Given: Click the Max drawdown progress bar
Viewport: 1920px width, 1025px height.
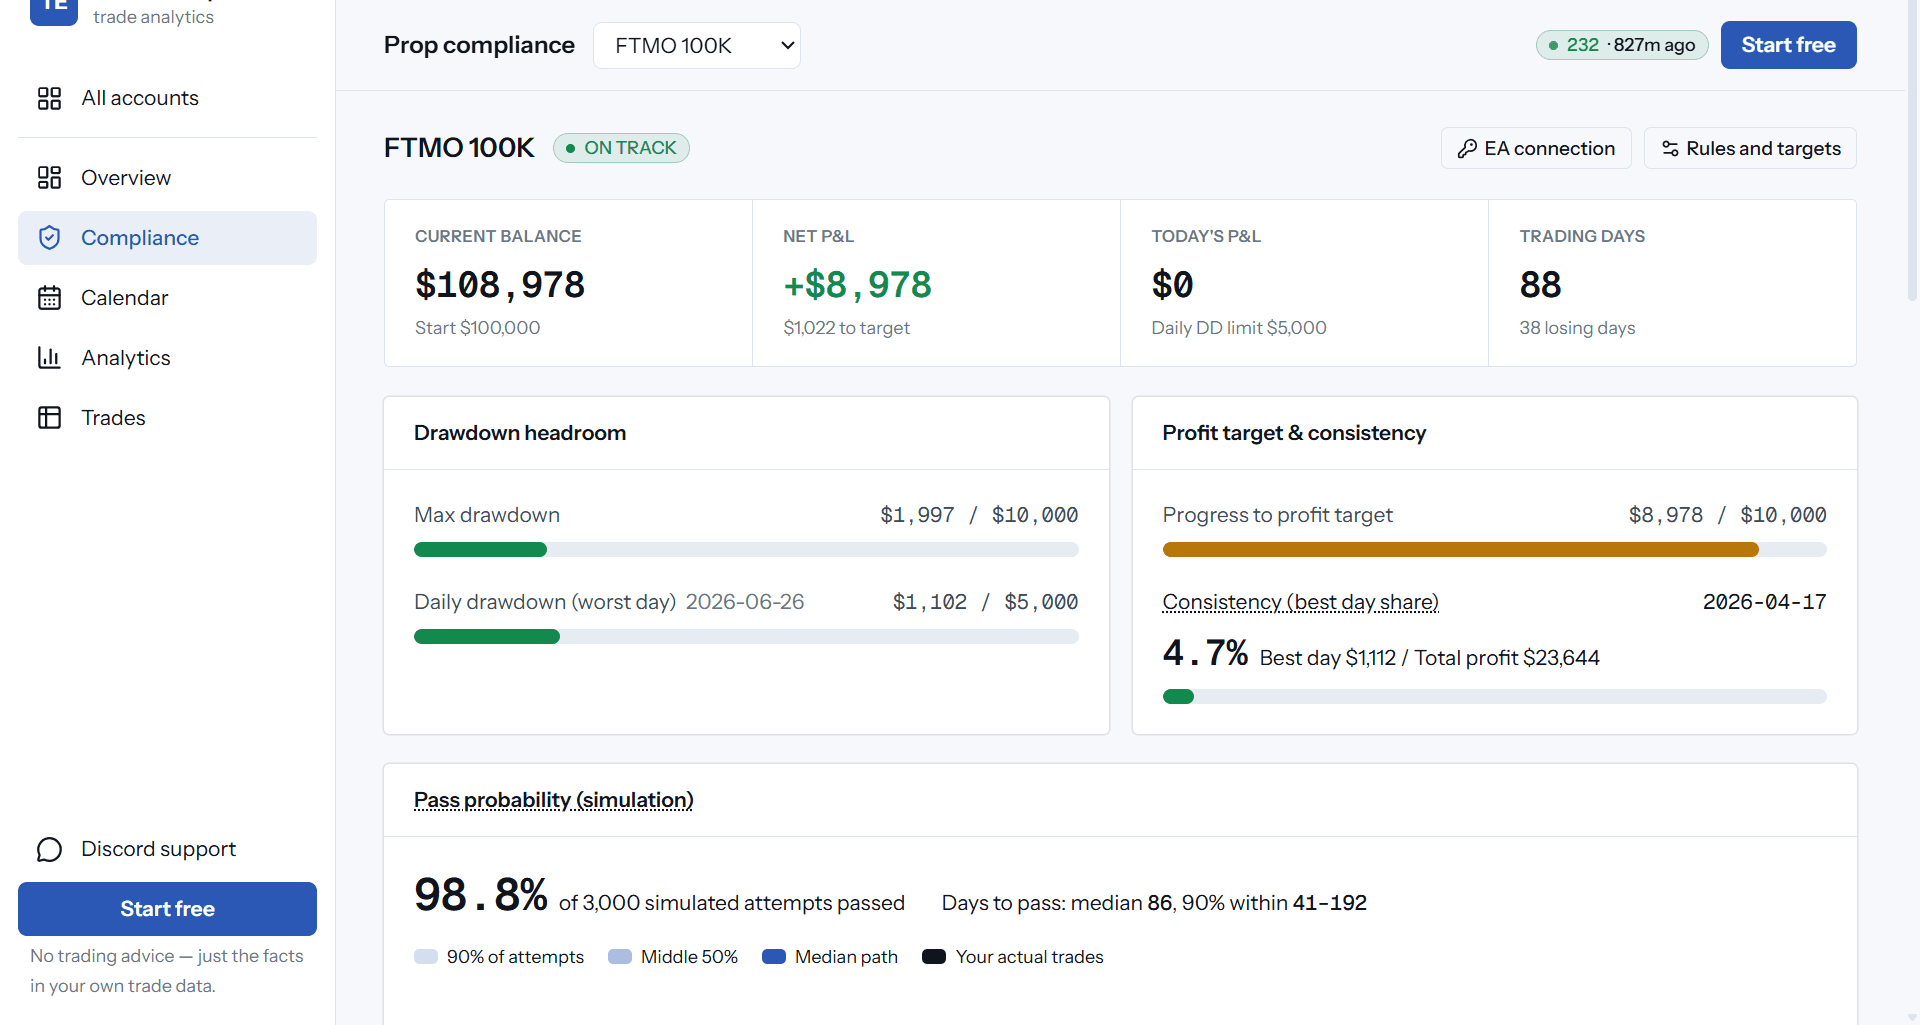Looking at the screenshot, I should tap(746, 549).
